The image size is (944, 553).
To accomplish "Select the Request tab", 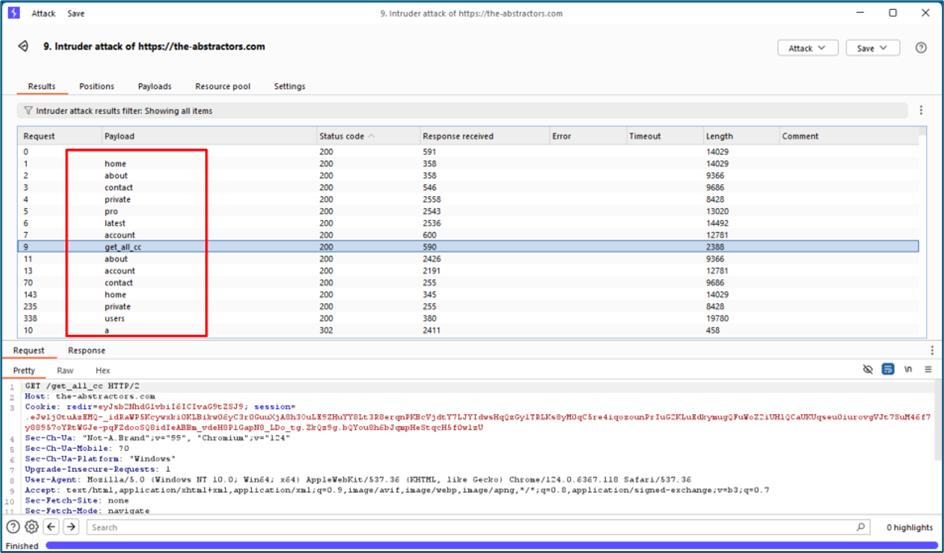I will tap(29, 350).
